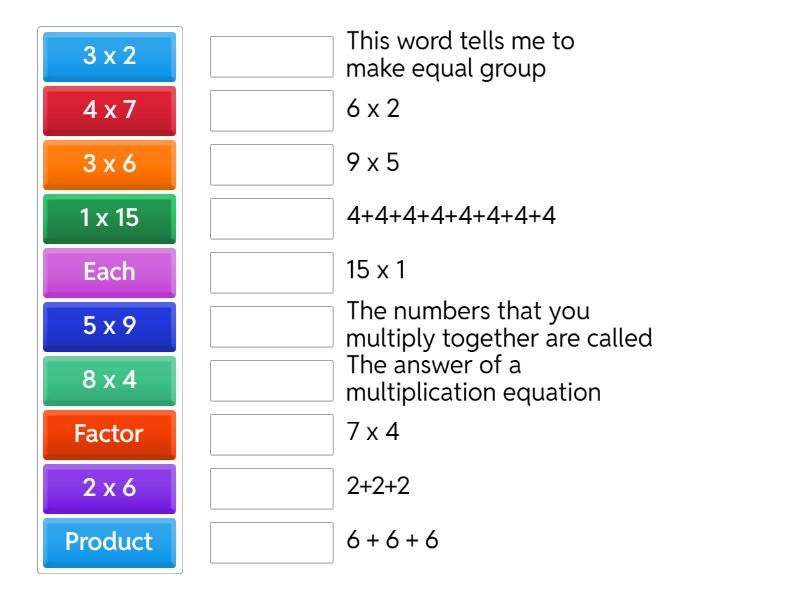This screenshot has width=800, height=600.
Task: Click the answer box next to '7 x 4'
Action: point(271,435)
